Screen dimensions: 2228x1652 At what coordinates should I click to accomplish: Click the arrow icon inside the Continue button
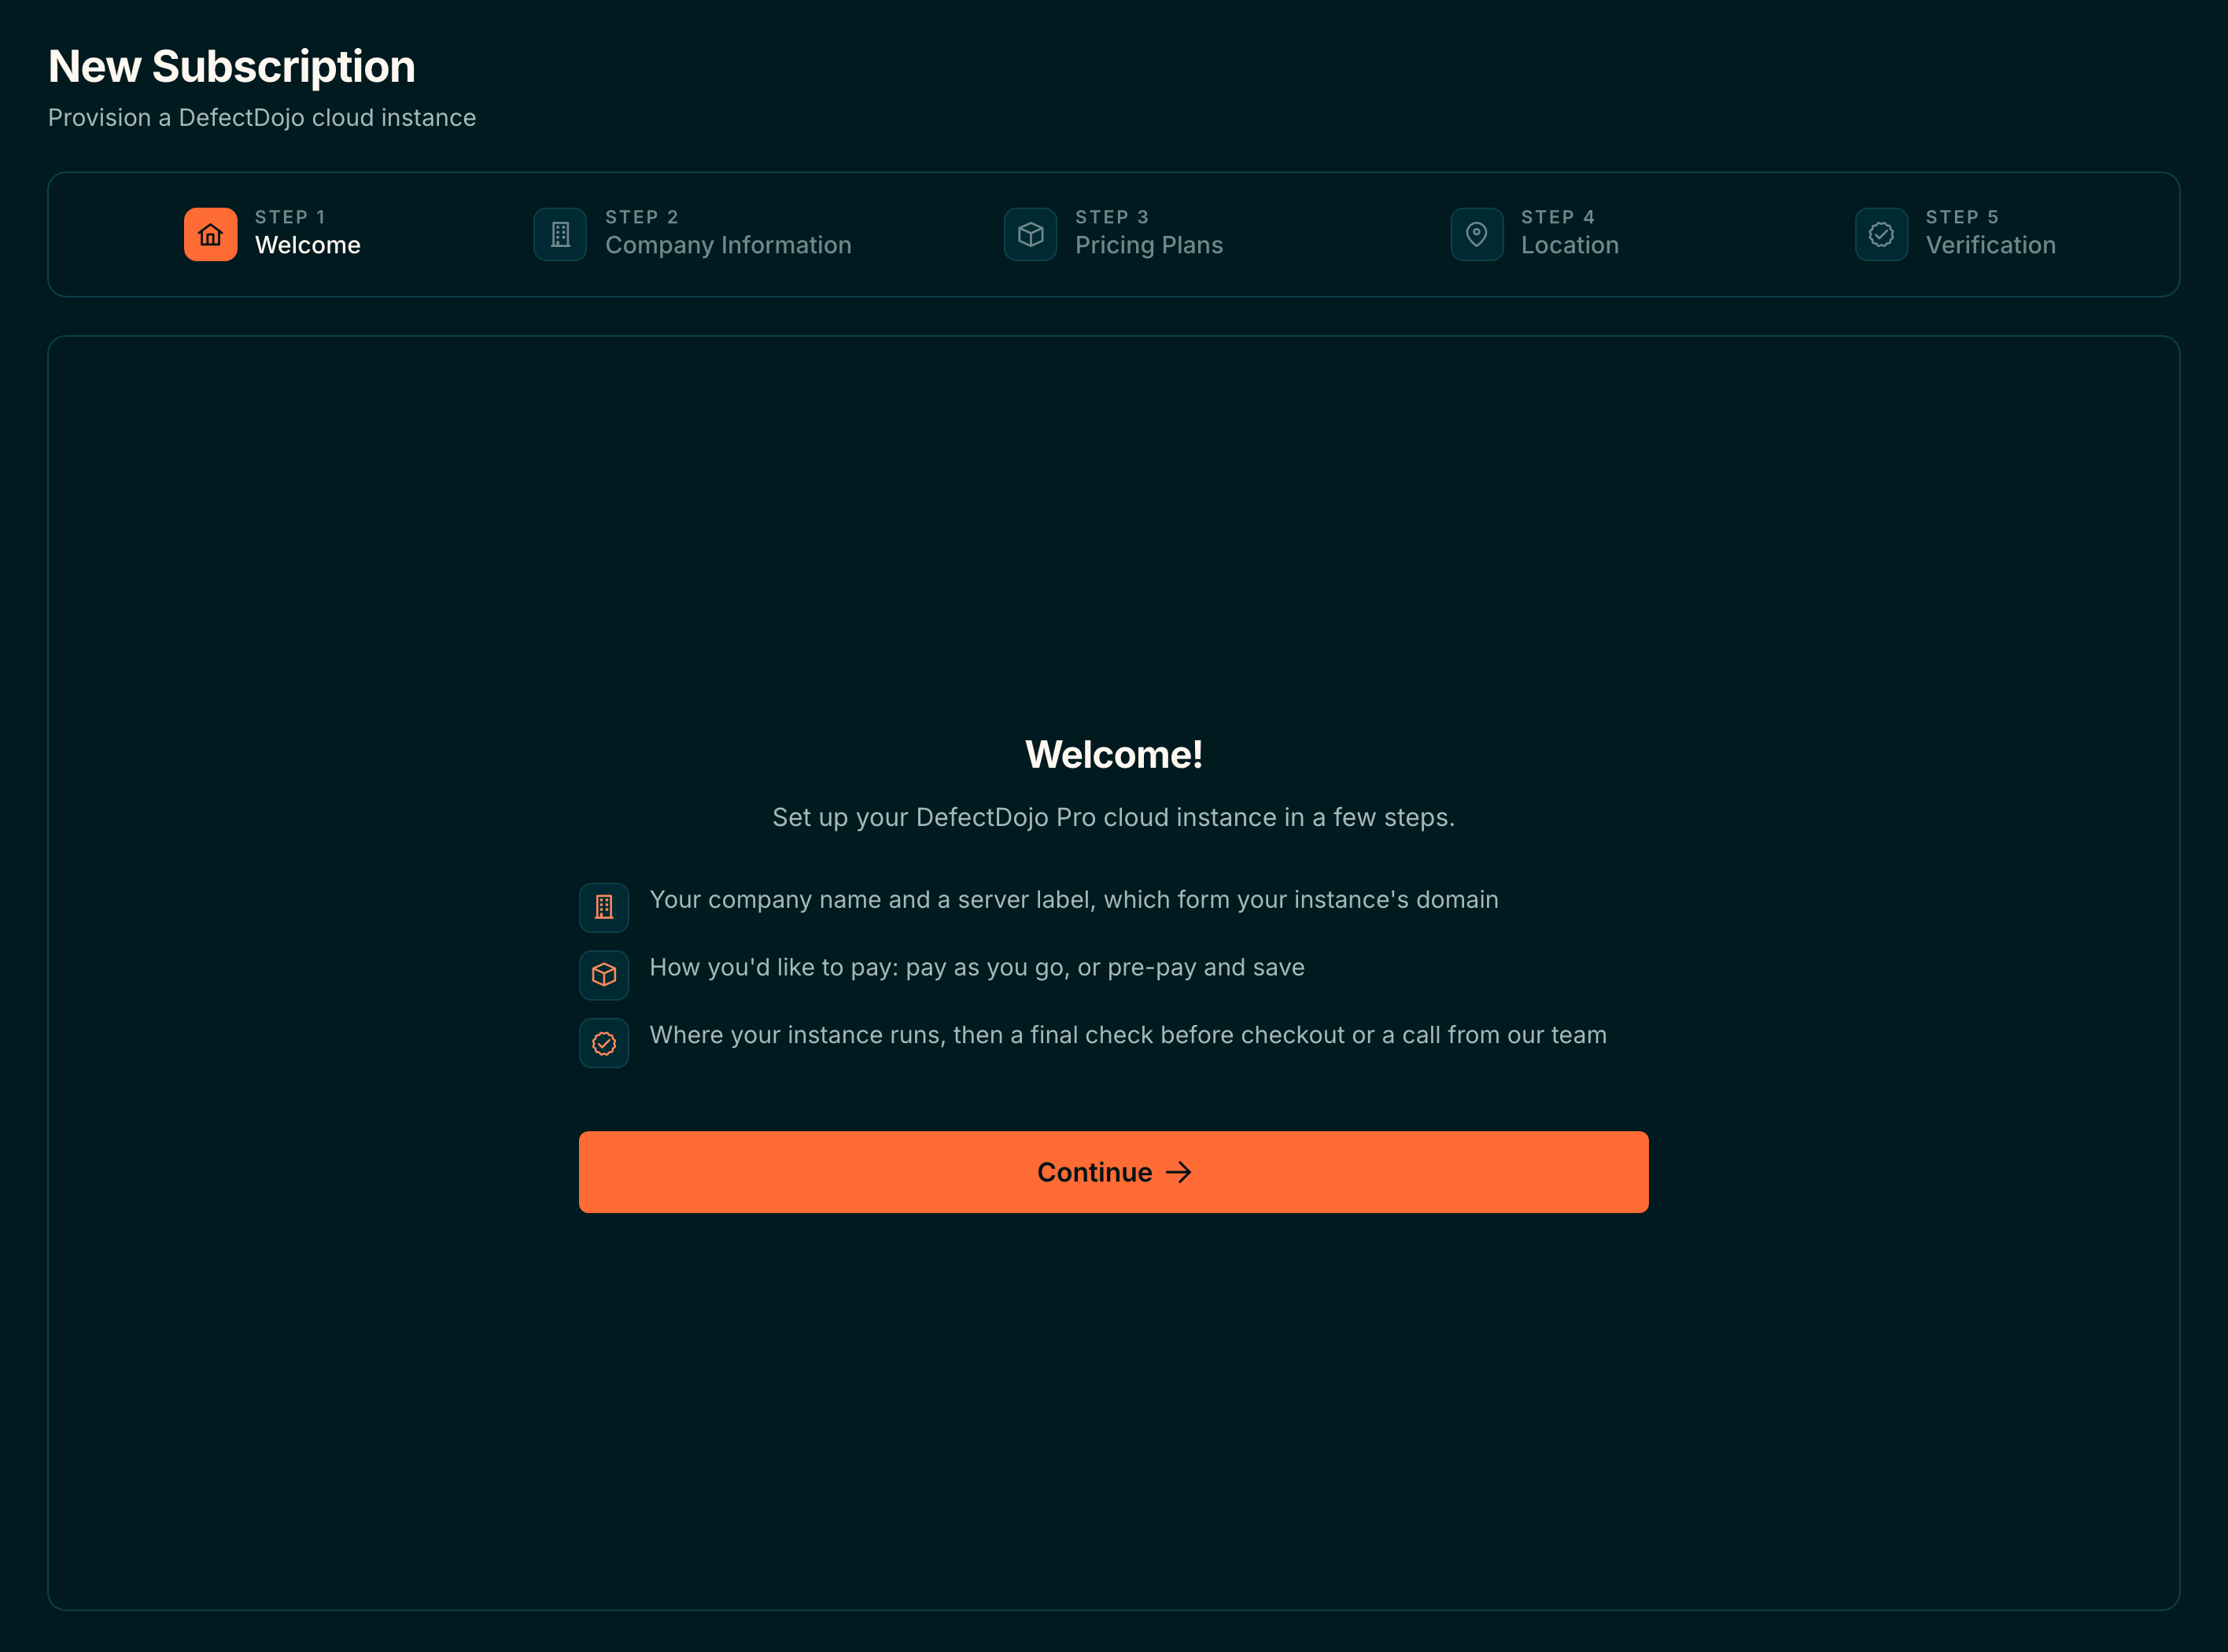[x=1179, y=1172]
